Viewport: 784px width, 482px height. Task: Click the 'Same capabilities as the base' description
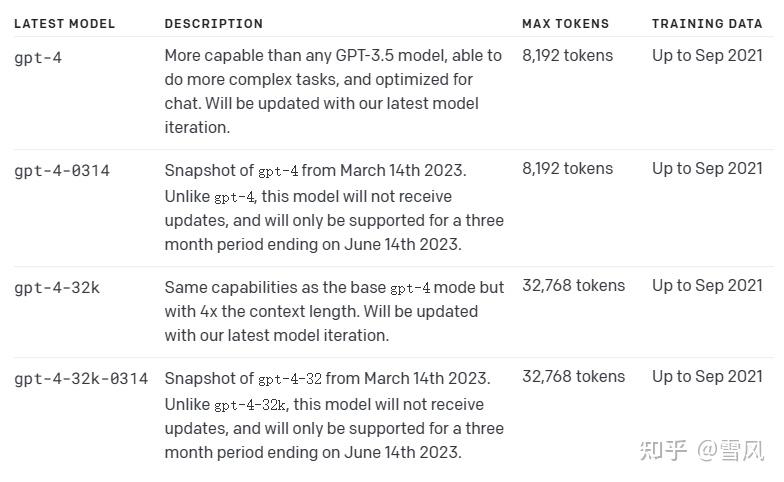[x=334, y=311]
